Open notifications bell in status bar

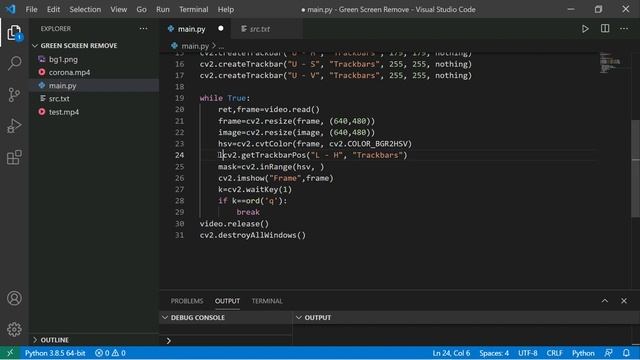click(626, 353)
